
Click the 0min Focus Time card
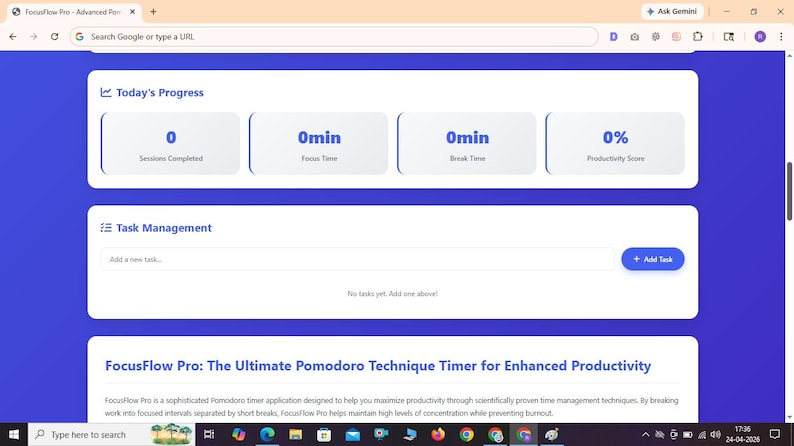click(x=319, y=144)
